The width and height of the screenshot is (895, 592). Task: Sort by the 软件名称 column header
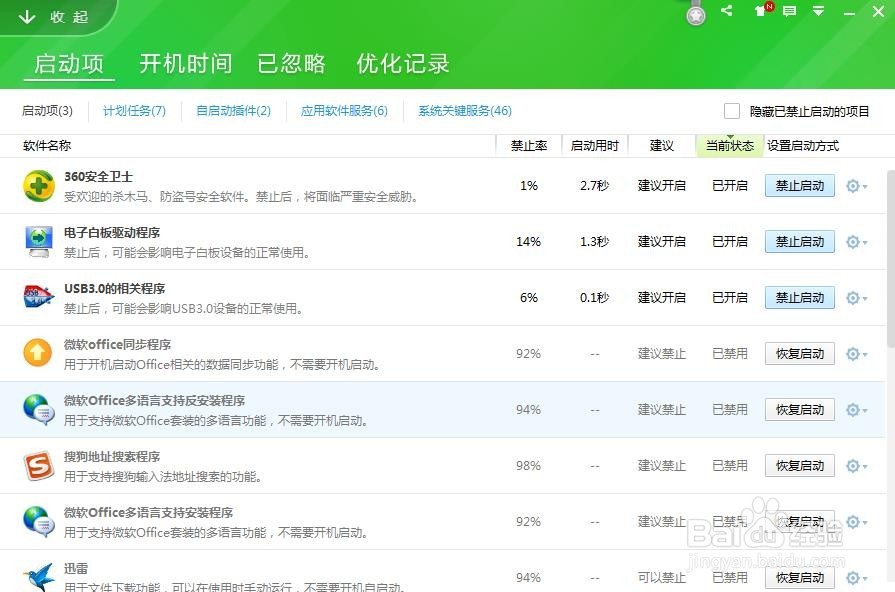[47, 146]
